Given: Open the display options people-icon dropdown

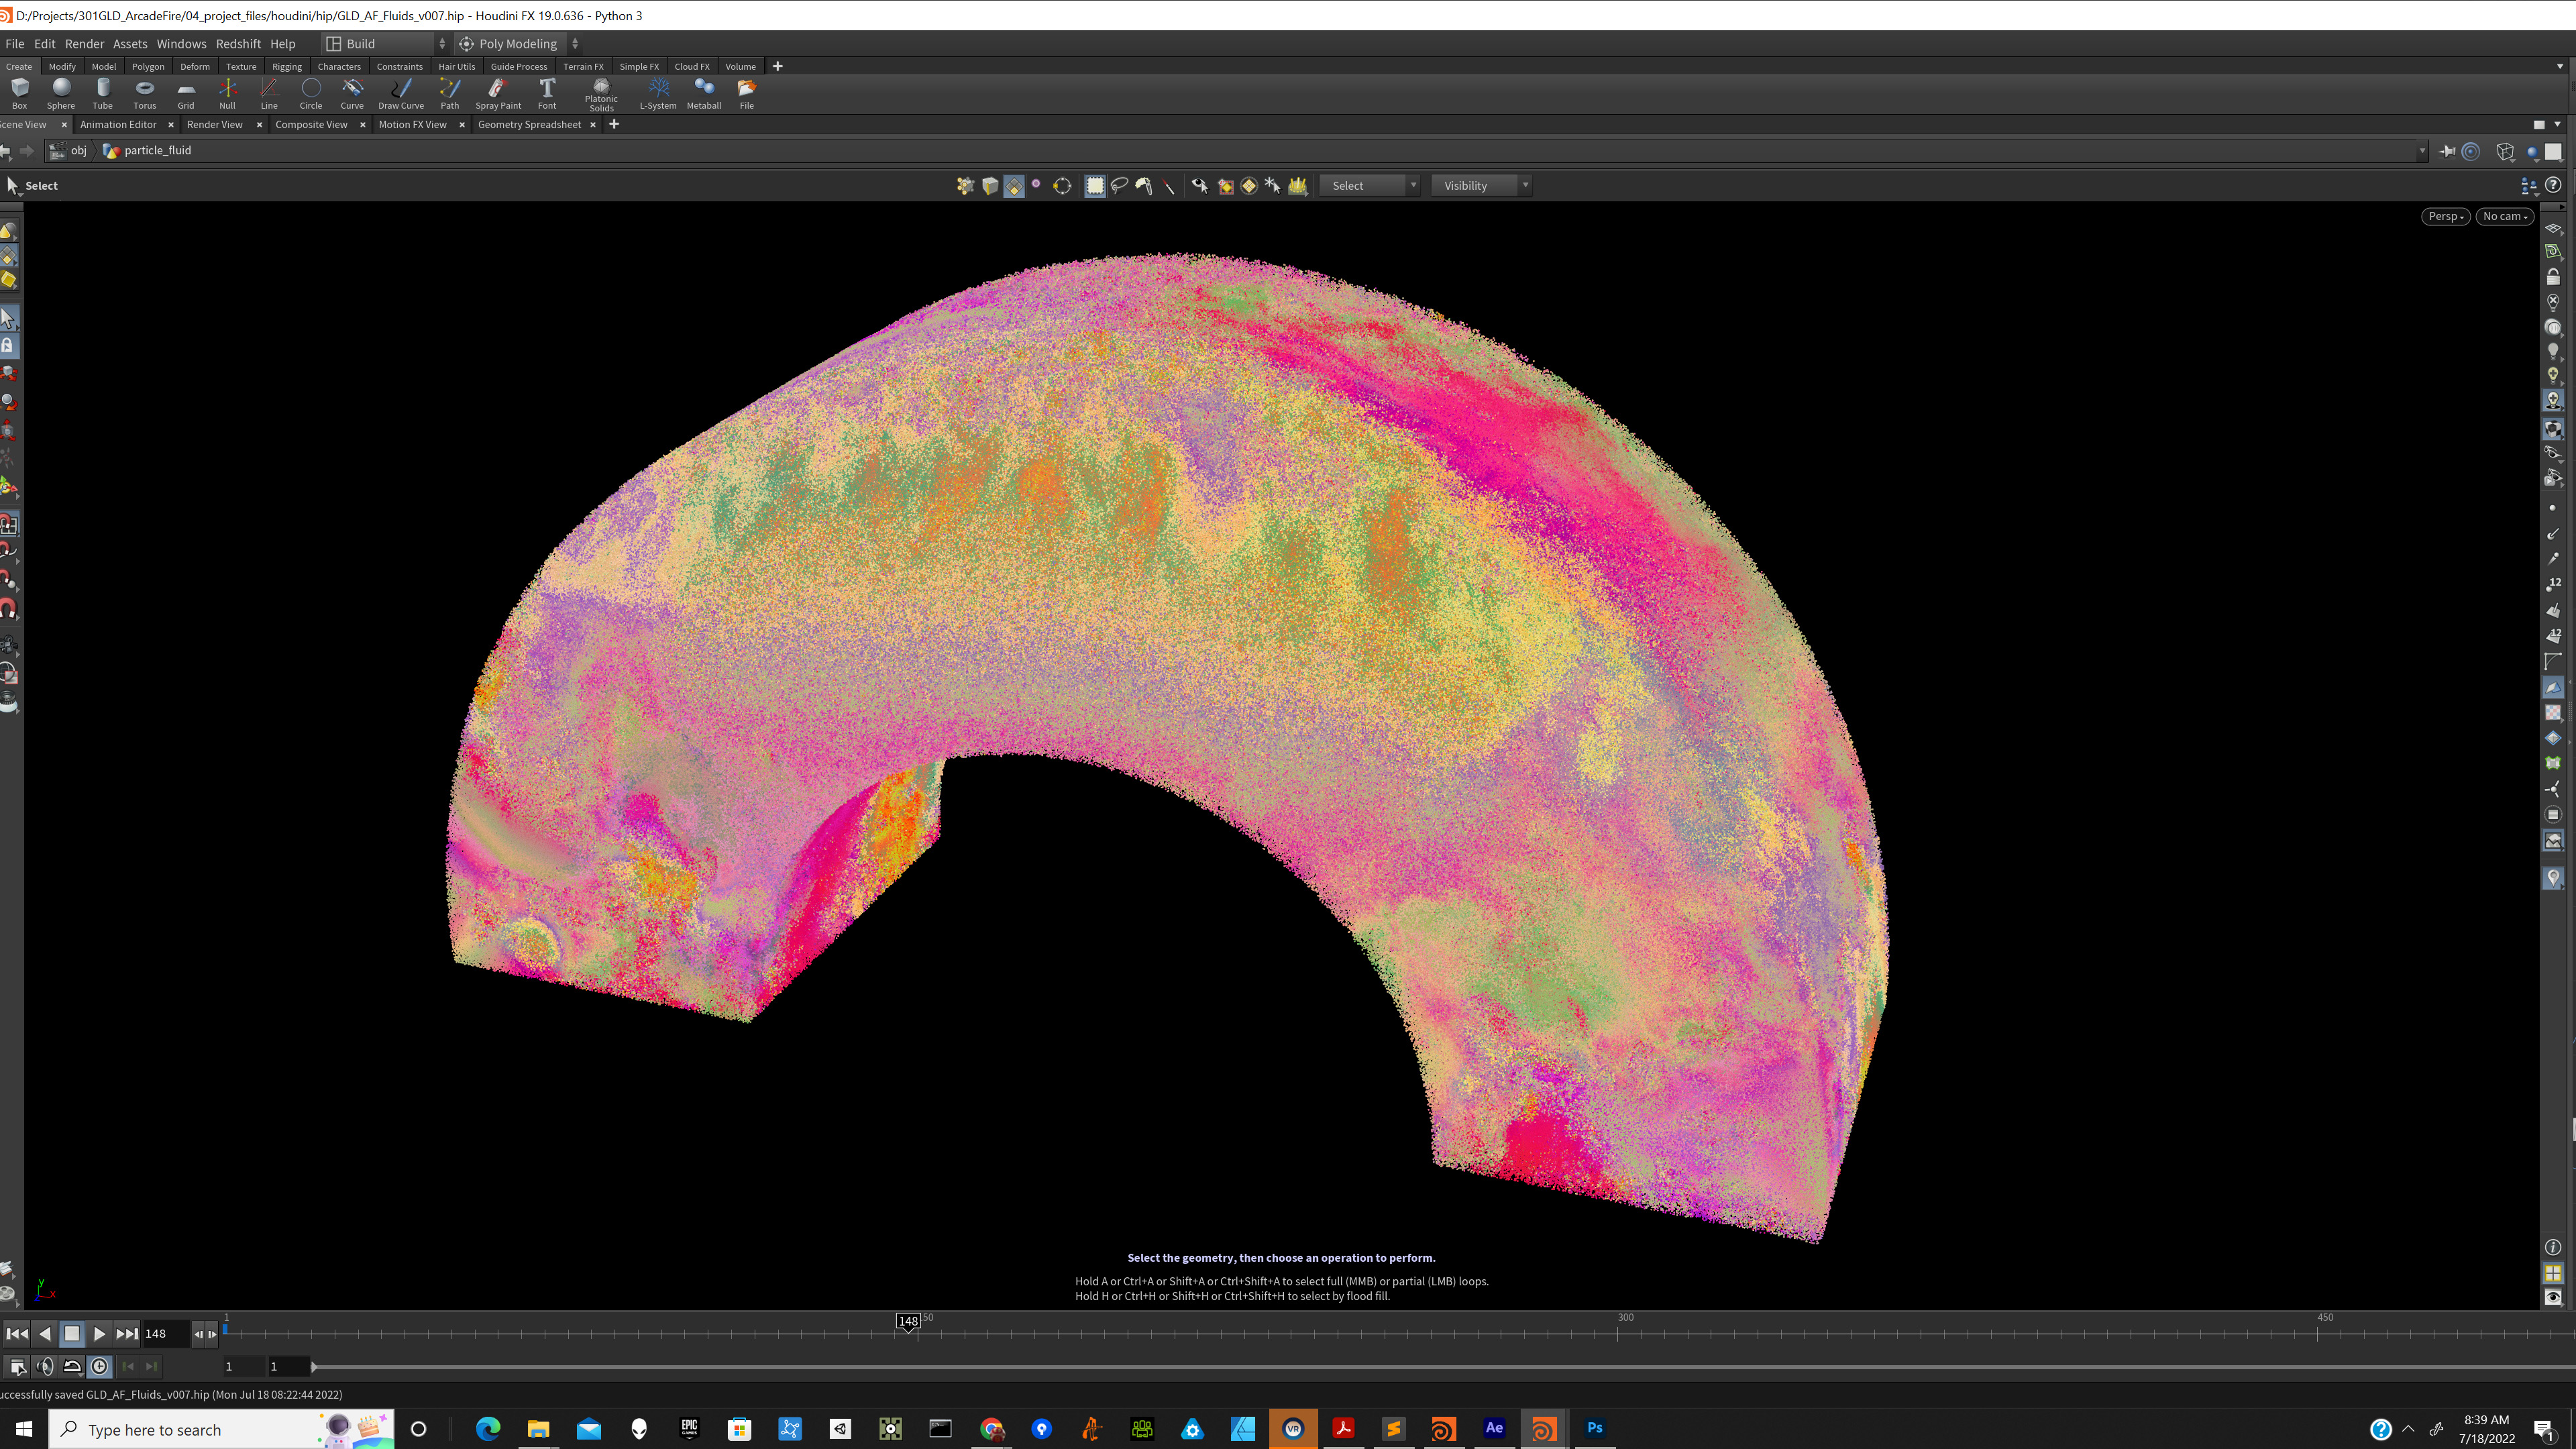Looking at the screenshot, I should pos(2529,186).
